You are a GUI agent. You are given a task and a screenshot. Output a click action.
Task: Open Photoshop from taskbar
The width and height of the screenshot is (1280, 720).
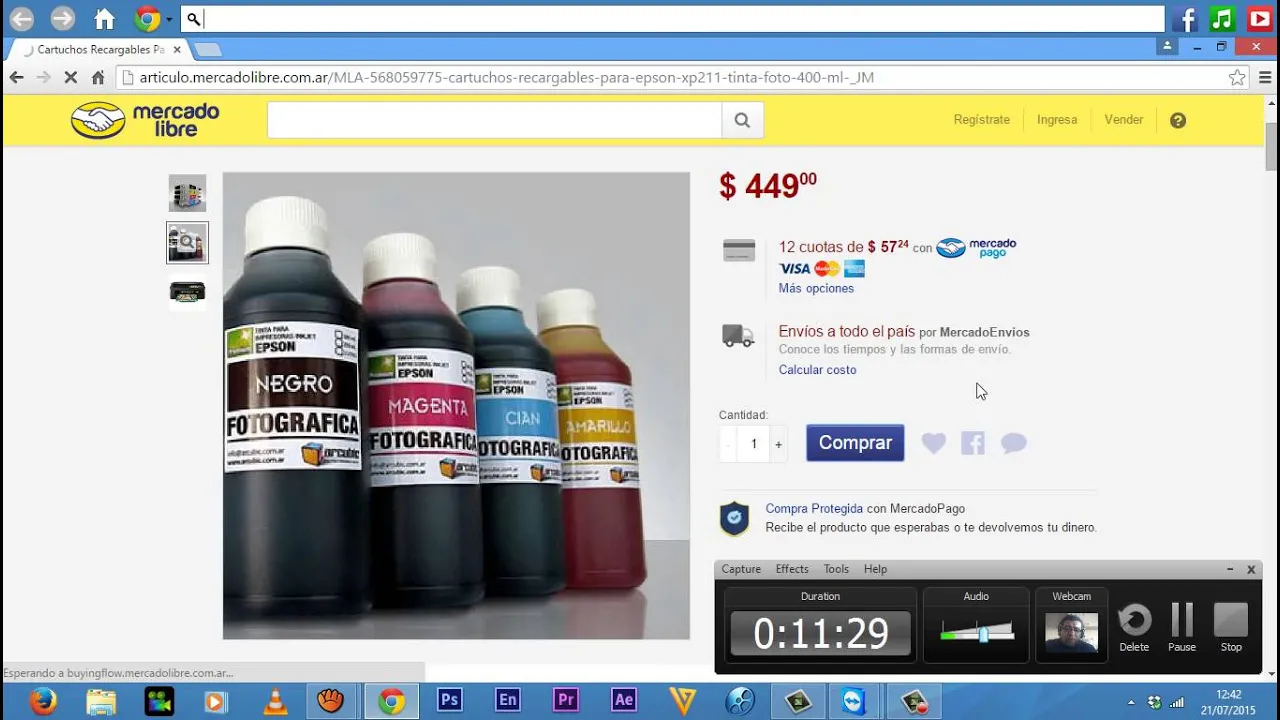tap(449, 701)
